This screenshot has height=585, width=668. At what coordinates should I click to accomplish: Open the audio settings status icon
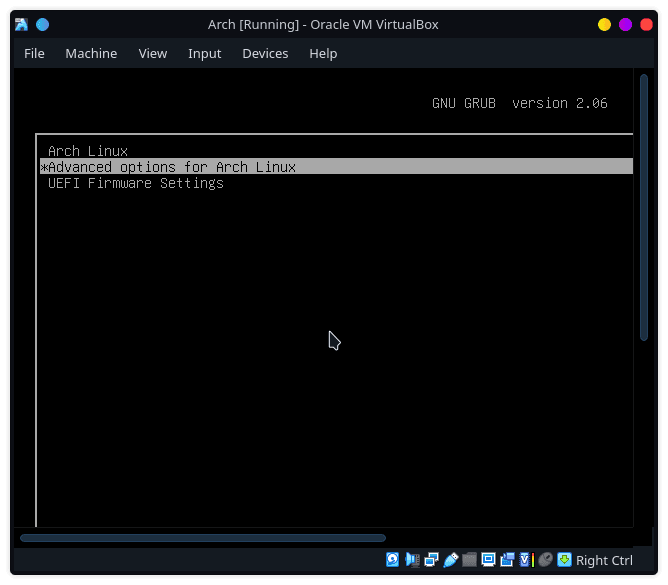coord(412,559)
